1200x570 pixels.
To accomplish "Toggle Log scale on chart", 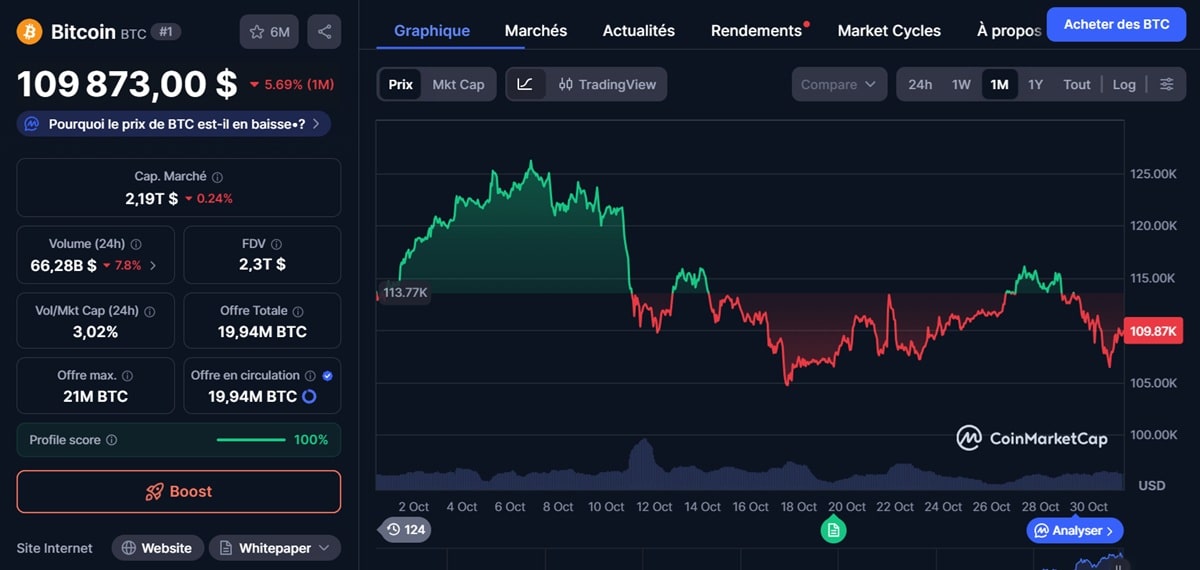I will click(x=1124, y=84).
